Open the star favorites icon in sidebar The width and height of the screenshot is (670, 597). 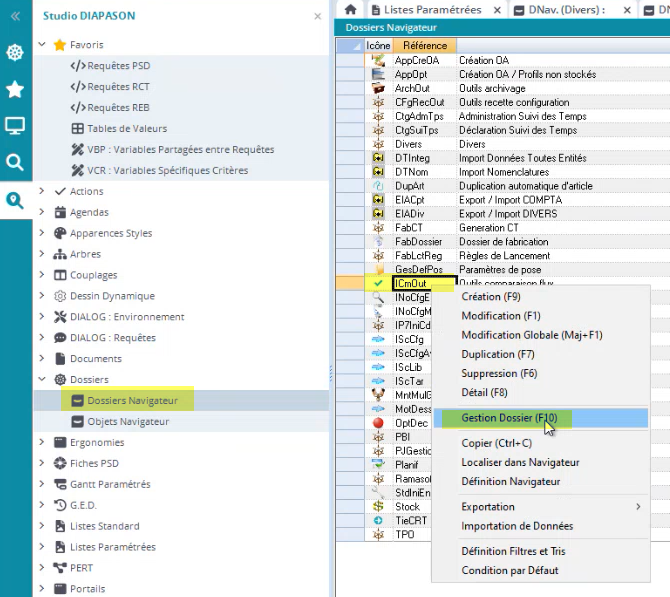click(x=15, y=90)
